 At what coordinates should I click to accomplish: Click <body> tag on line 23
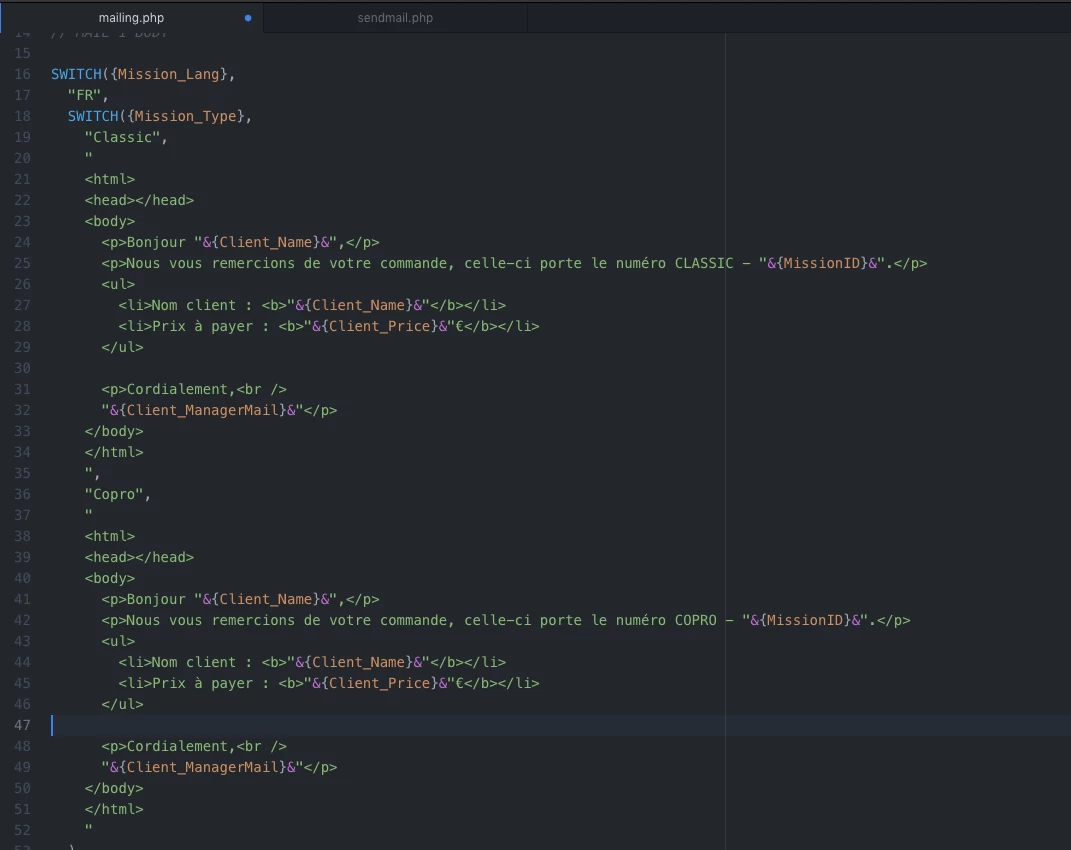click(110, 221)
